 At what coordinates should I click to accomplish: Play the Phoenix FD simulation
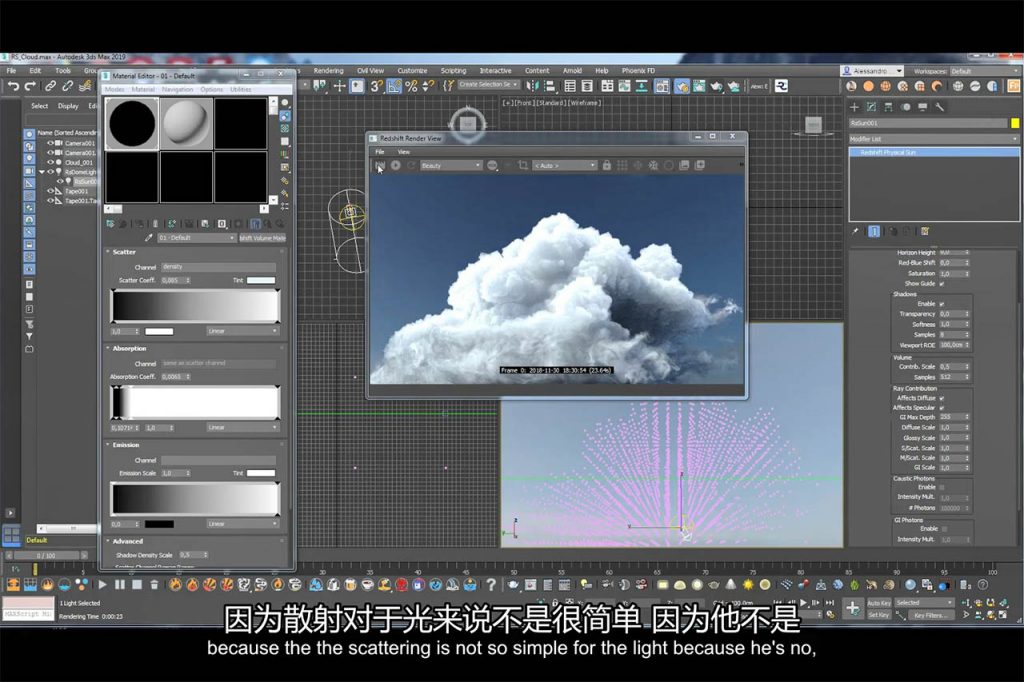click(x=103, y=585)
